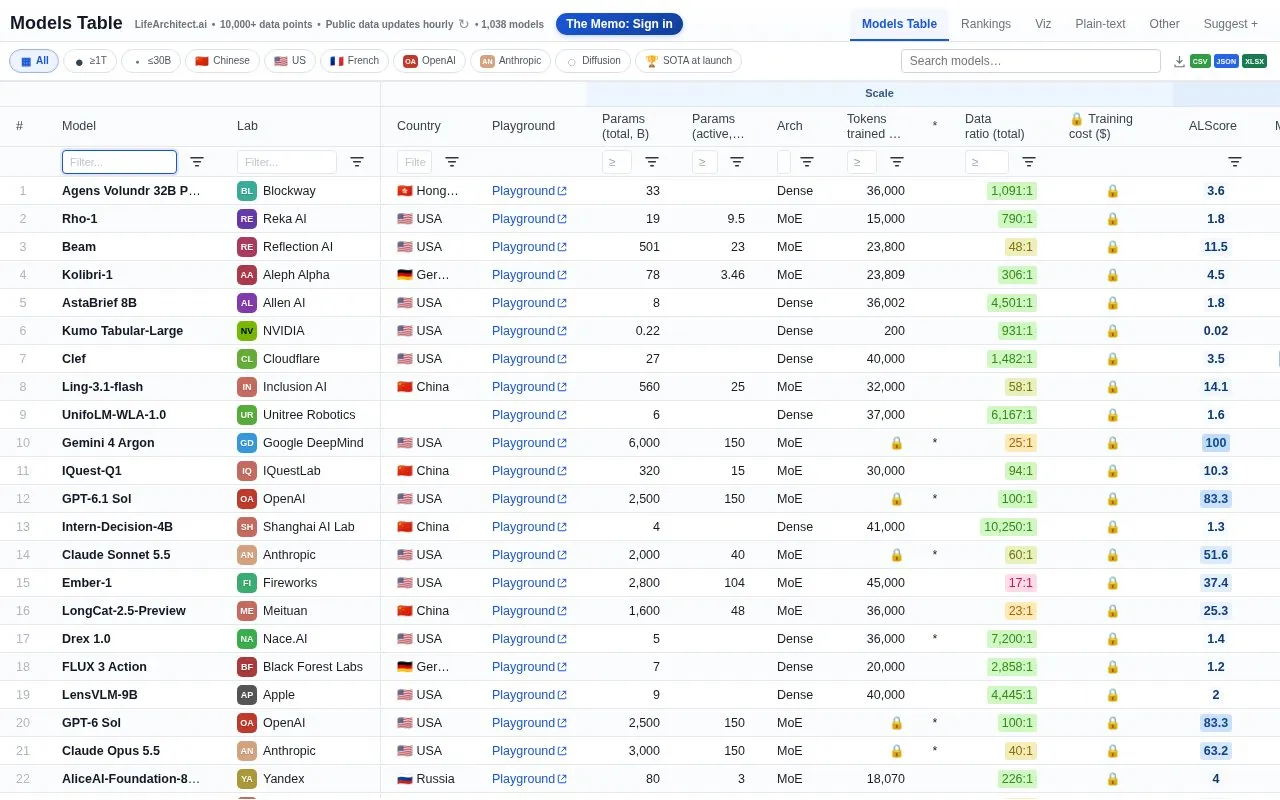1280x800 pixels.
Task: Click the download icon near export badges
Action: pyautogui.click(x=1179, y=61)
